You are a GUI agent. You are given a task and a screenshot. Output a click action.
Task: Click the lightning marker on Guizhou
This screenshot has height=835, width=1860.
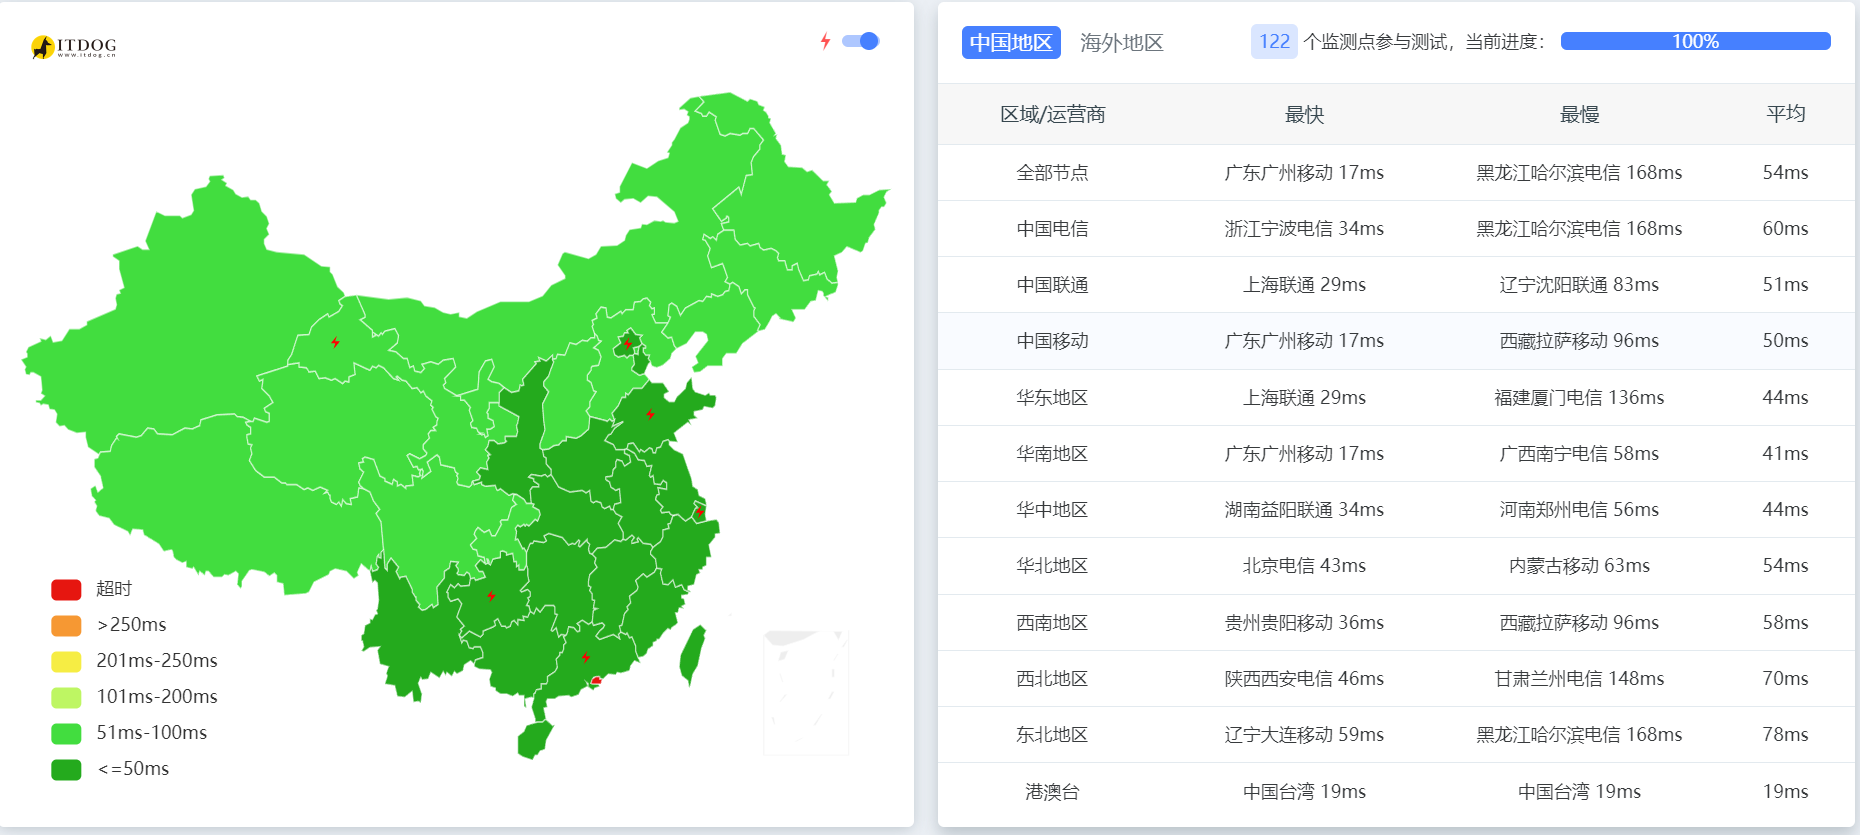coord(491,595)
